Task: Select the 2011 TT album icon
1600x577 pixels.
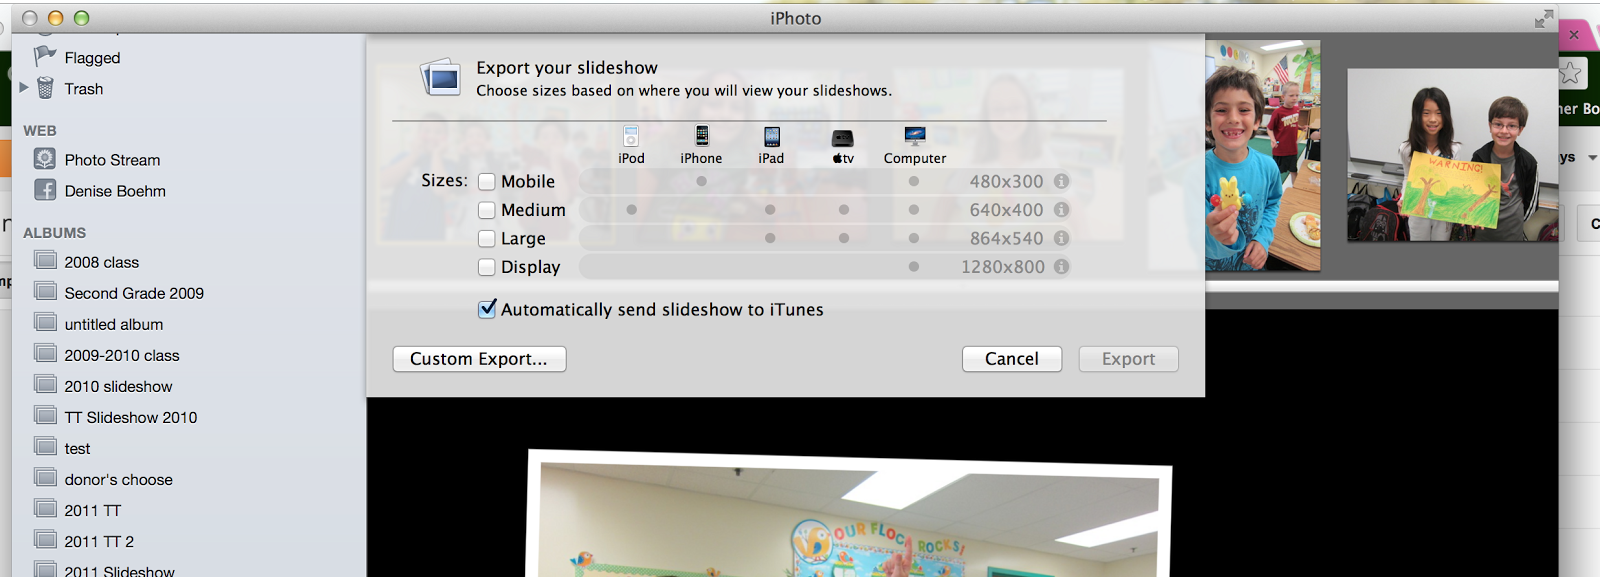Action: pos(45,509)
